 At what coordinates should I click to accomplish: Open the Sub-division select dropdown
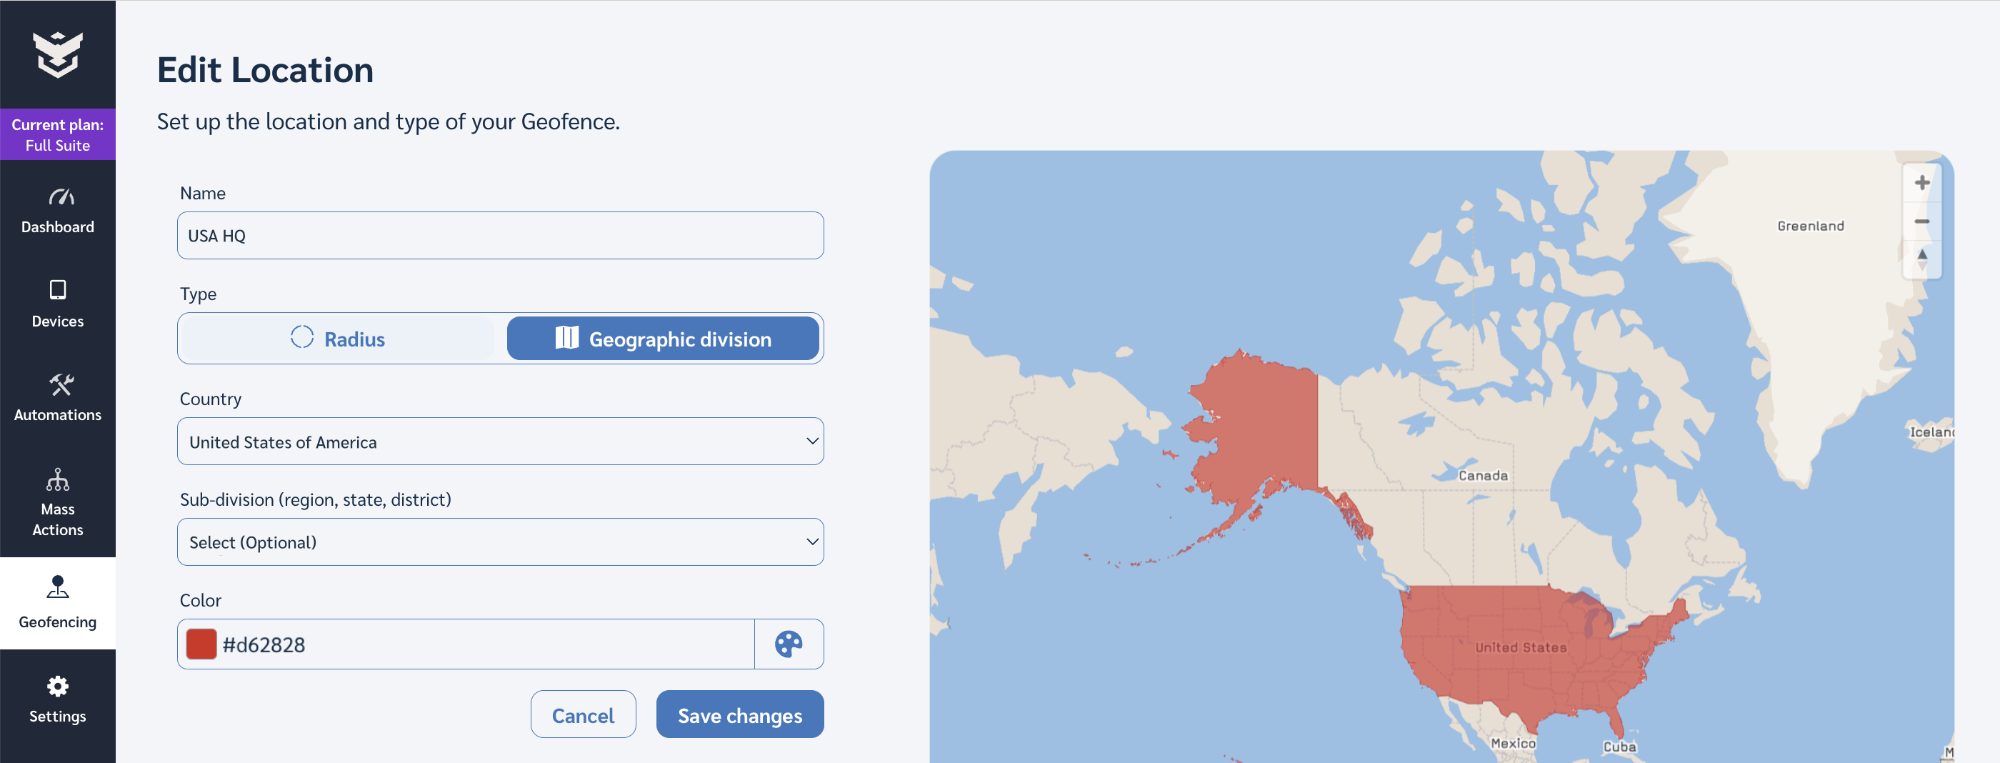[500, 542]
